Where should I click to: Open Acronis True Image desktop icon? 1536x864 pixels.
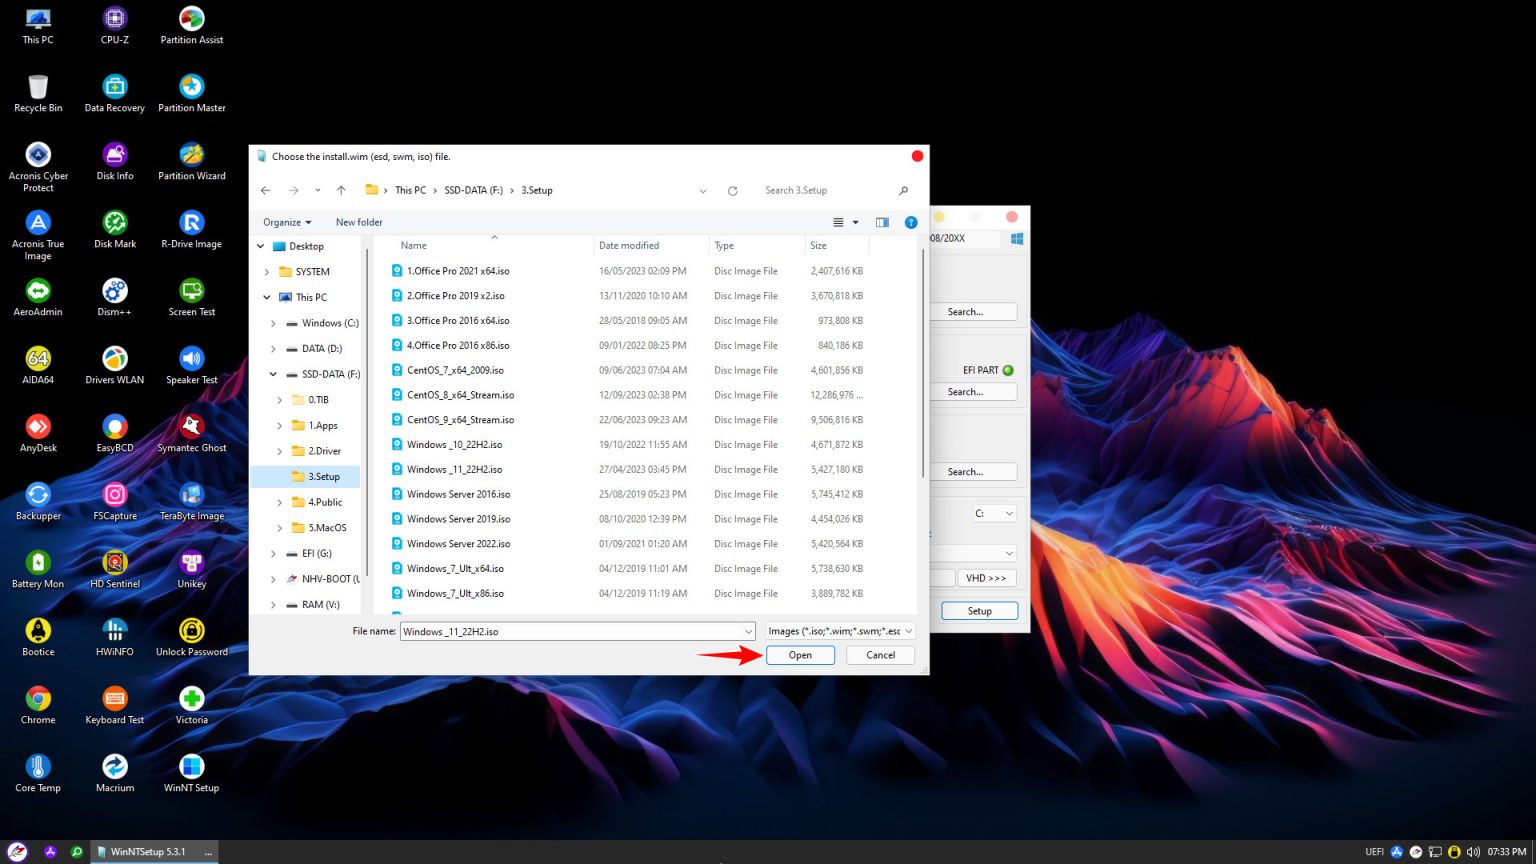pyautogui.click(x=38, y=222)
